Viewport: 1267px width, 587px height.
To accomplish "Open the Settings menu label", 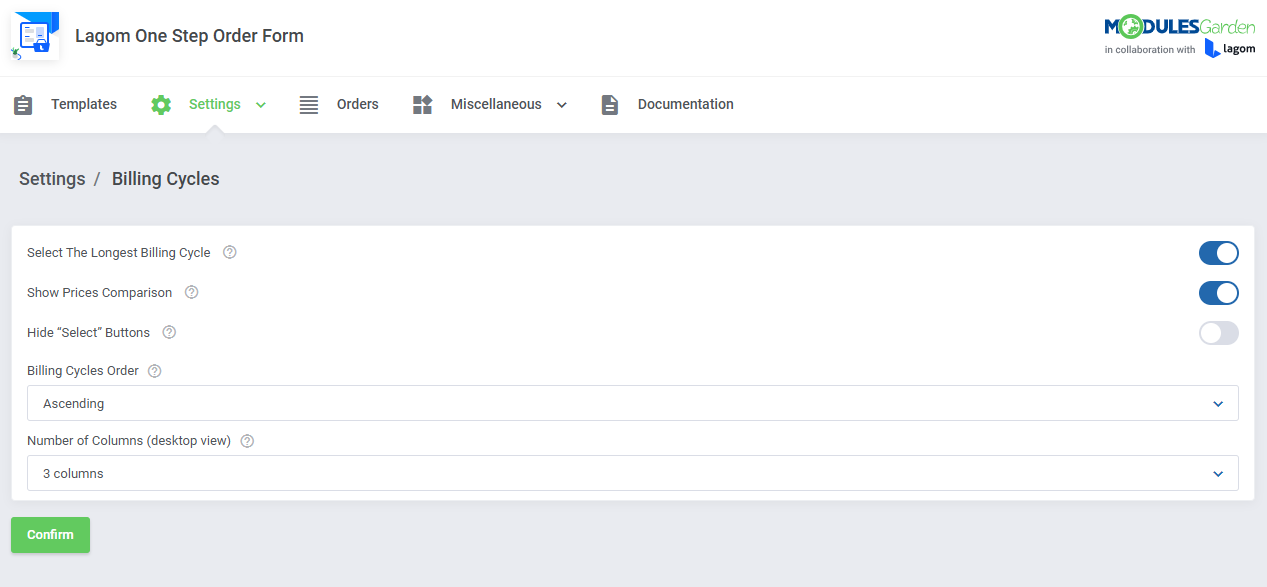I will pos(215,104).
